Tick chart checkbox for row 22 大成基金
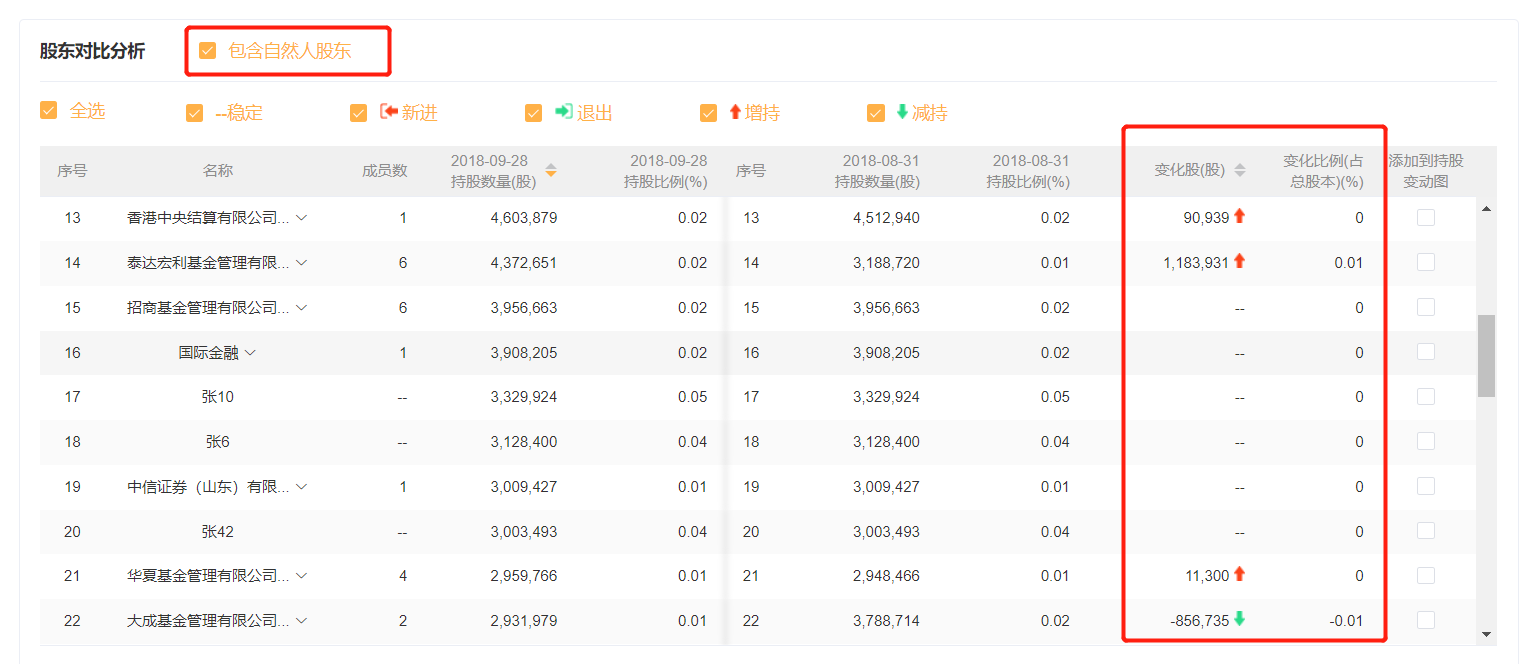 click(x=1426, y=620)
